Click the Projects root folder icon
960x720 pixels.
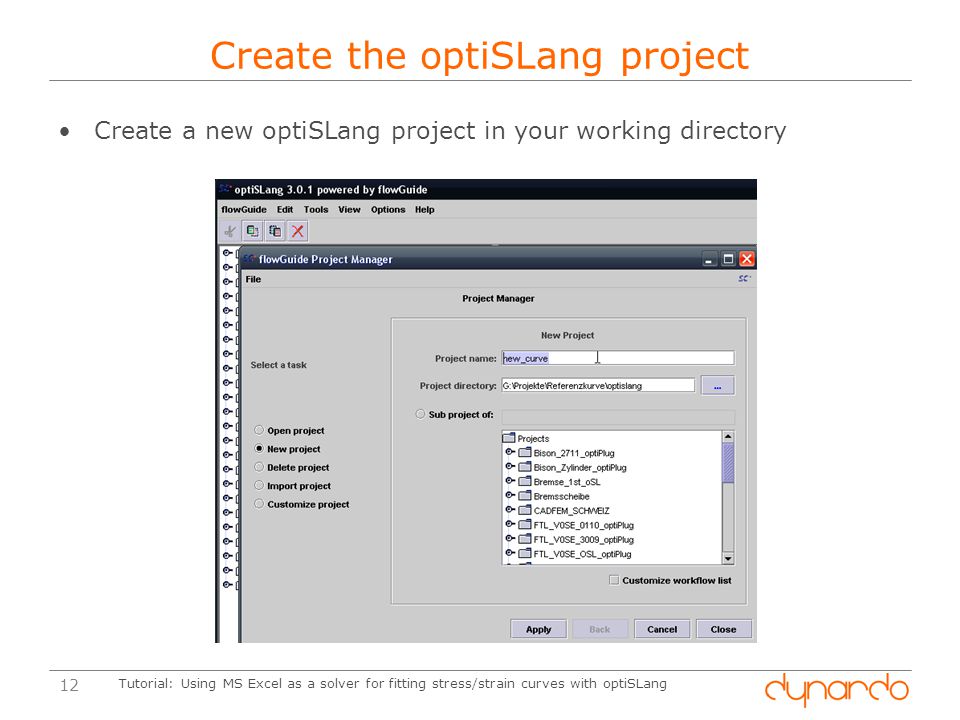pyautogui.click(x=509, y=438)
